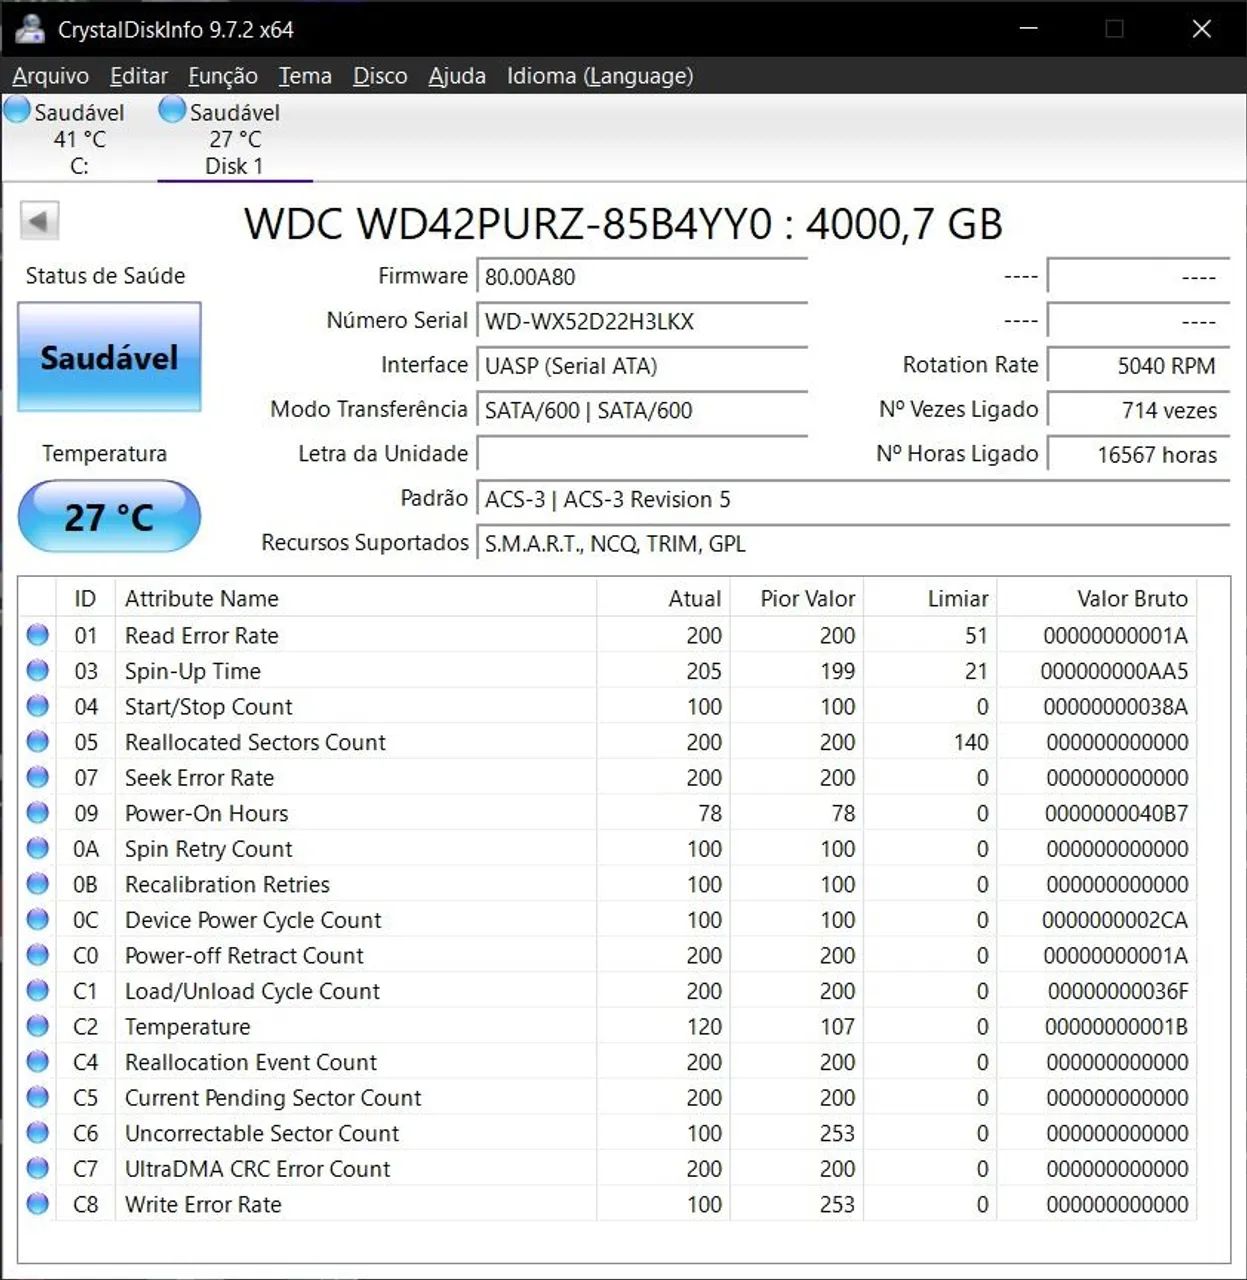Open the Idioma (Language) menu
The width and height of the screenshot is (1247, 1280).
tap(600, 76)
